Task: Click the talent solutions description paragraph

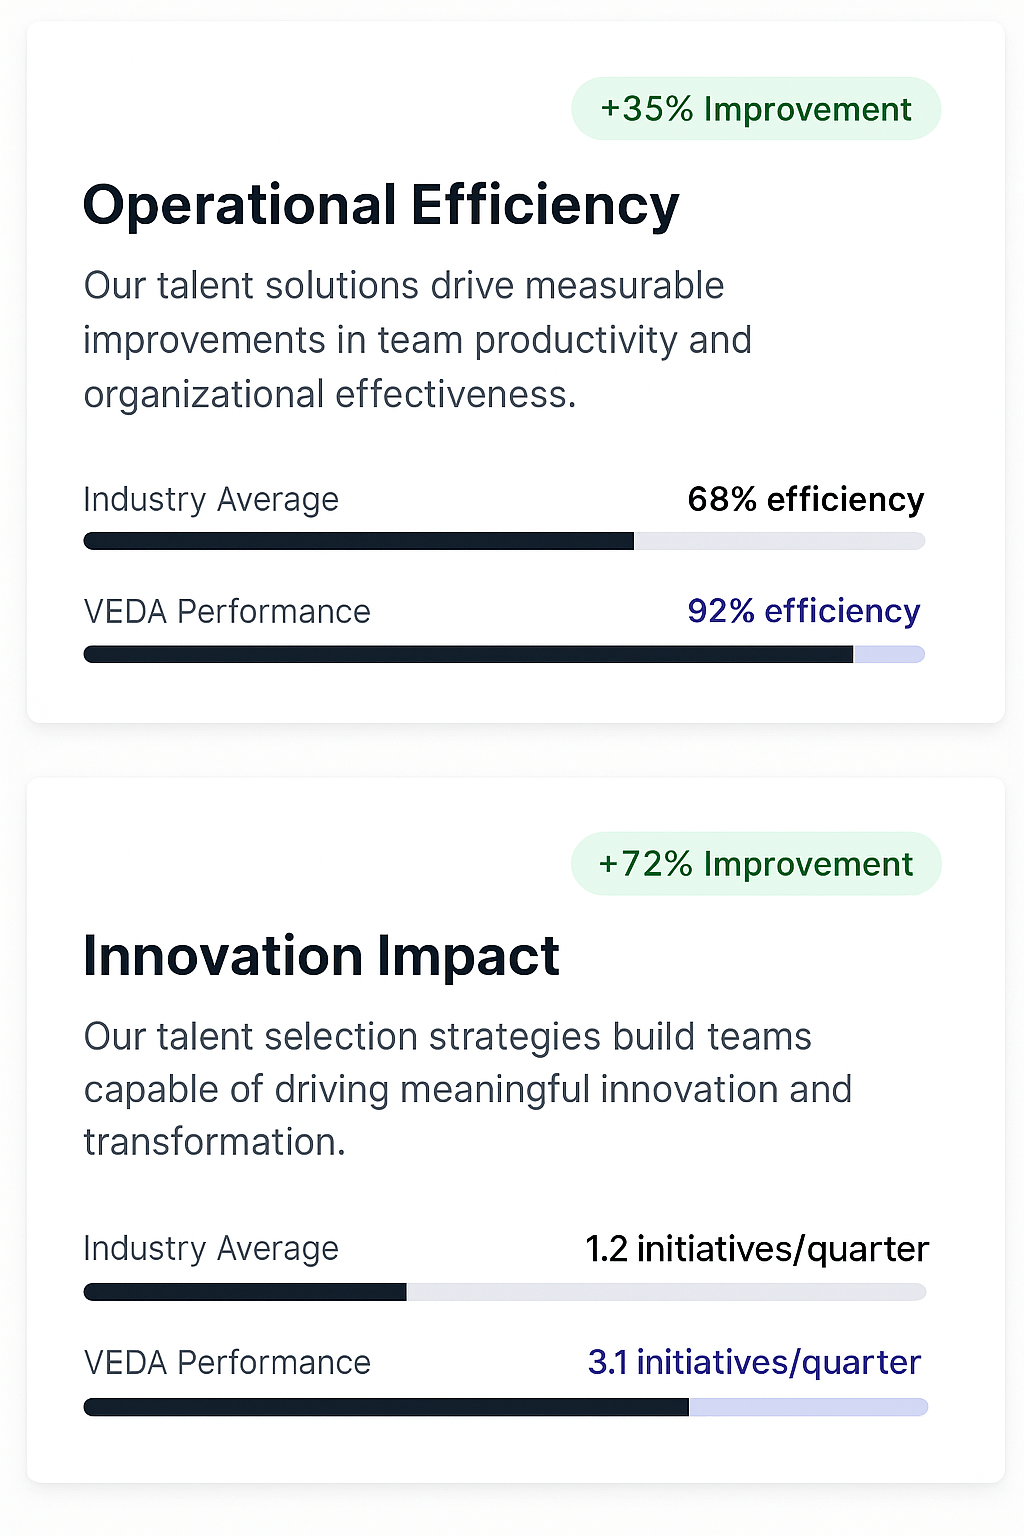Action: [417, 340]
